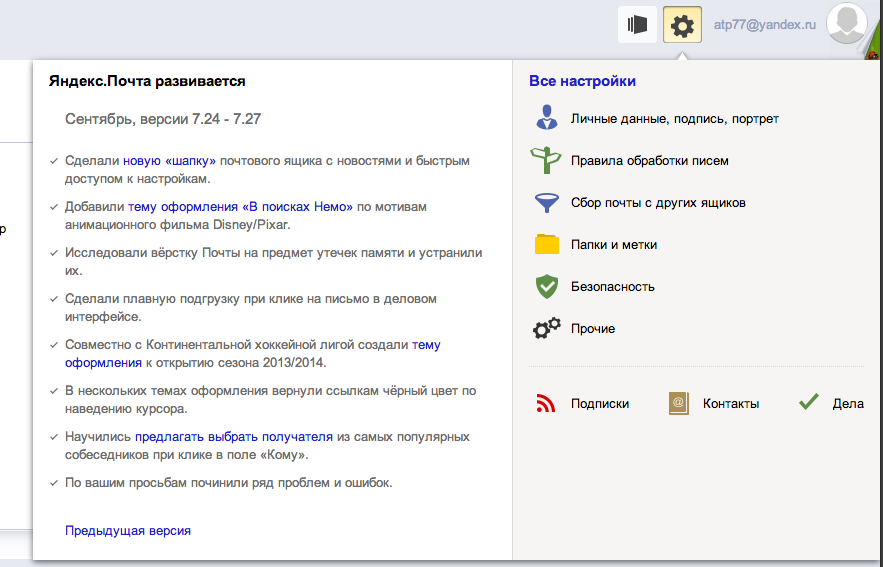Click the green checkmark Дела icon
The height and width of the screenshot is (567, 883).
click(809, 404)
